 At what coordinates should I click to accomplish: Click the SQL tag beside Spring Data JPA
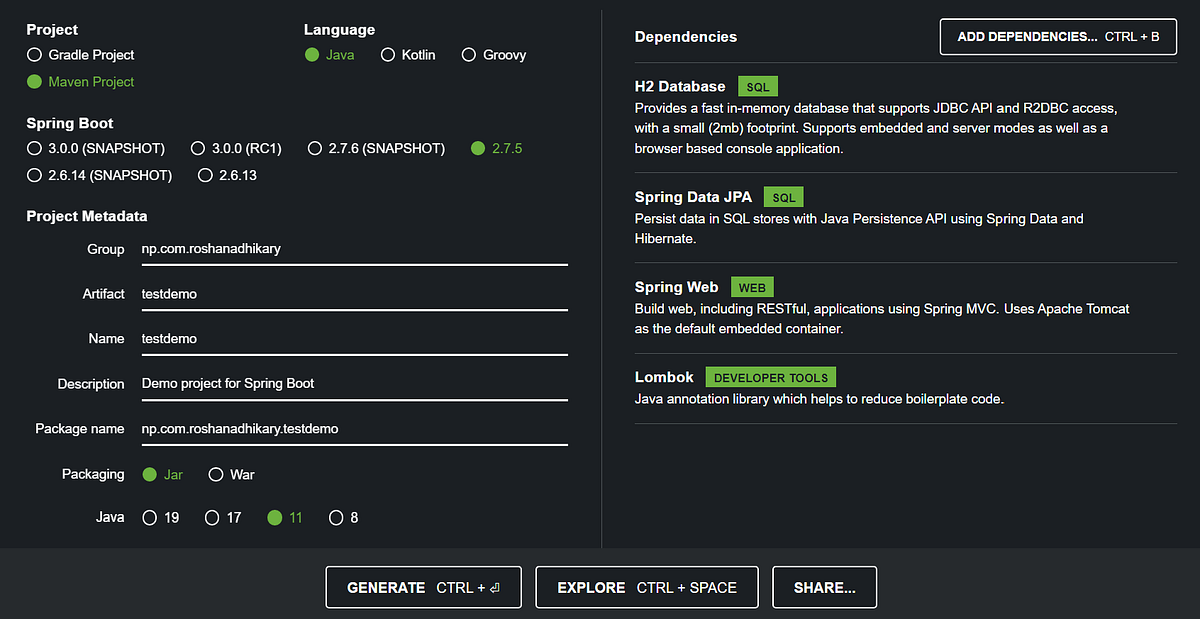click(784, 198)
